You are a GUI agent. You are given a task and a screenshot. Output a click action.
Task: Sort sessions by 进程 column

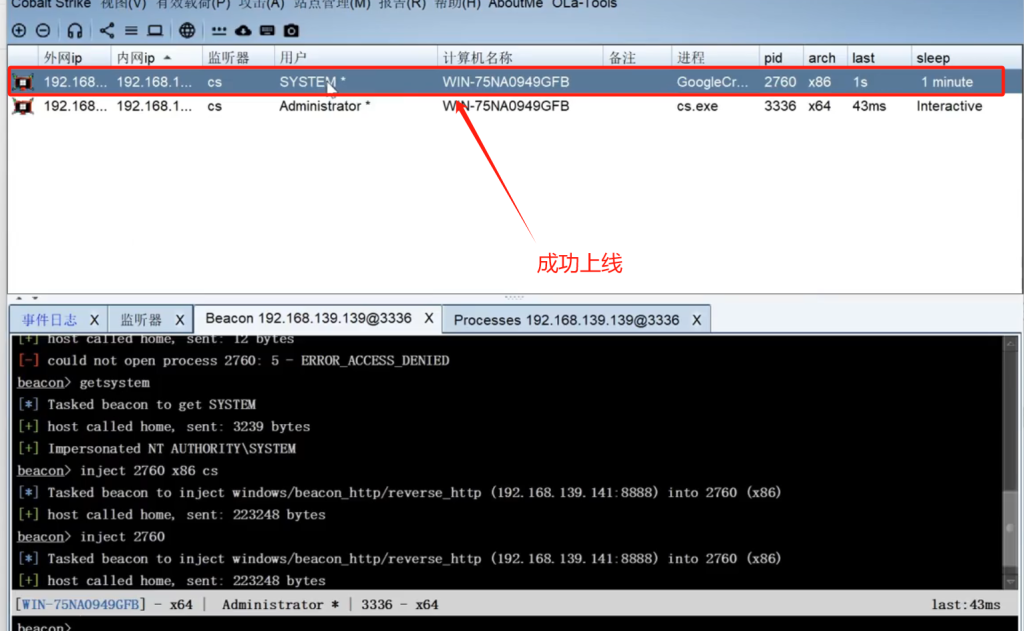coord(715,57)
